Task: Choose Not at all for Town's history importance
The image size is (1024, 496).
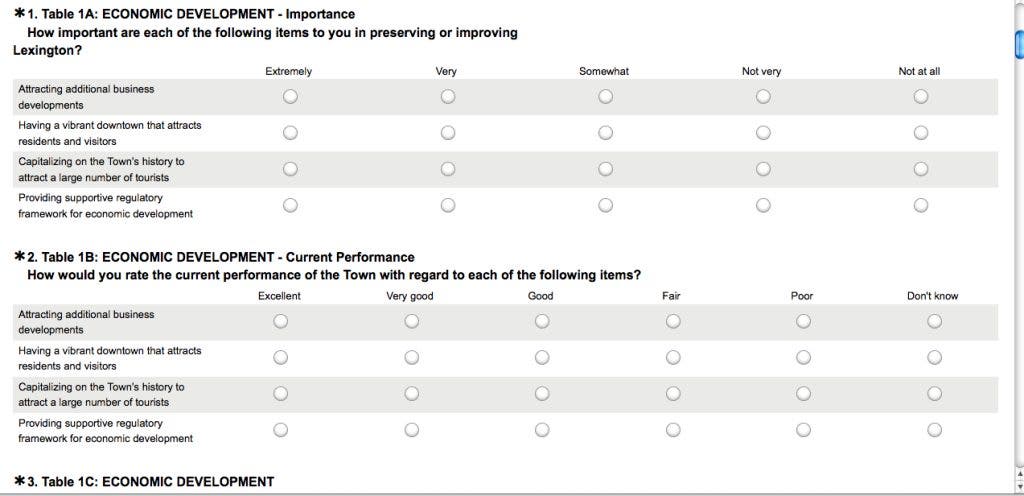Action: click(920, 169)
